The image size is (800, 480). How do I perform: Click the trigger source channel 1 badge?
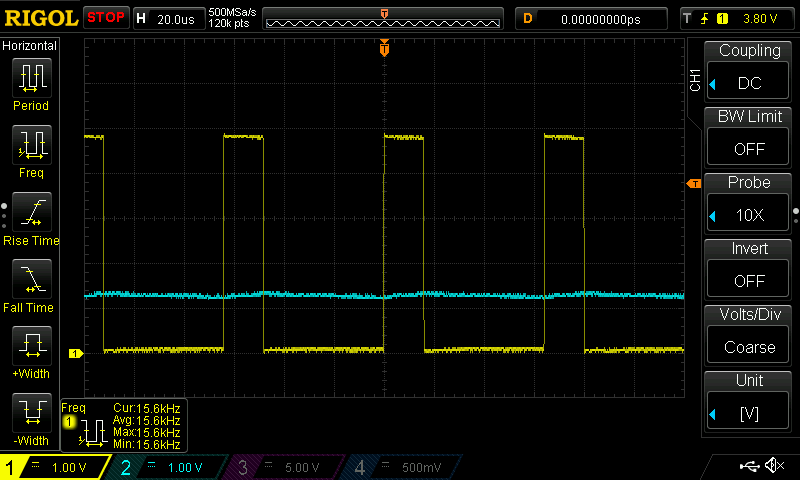(722, 19)
